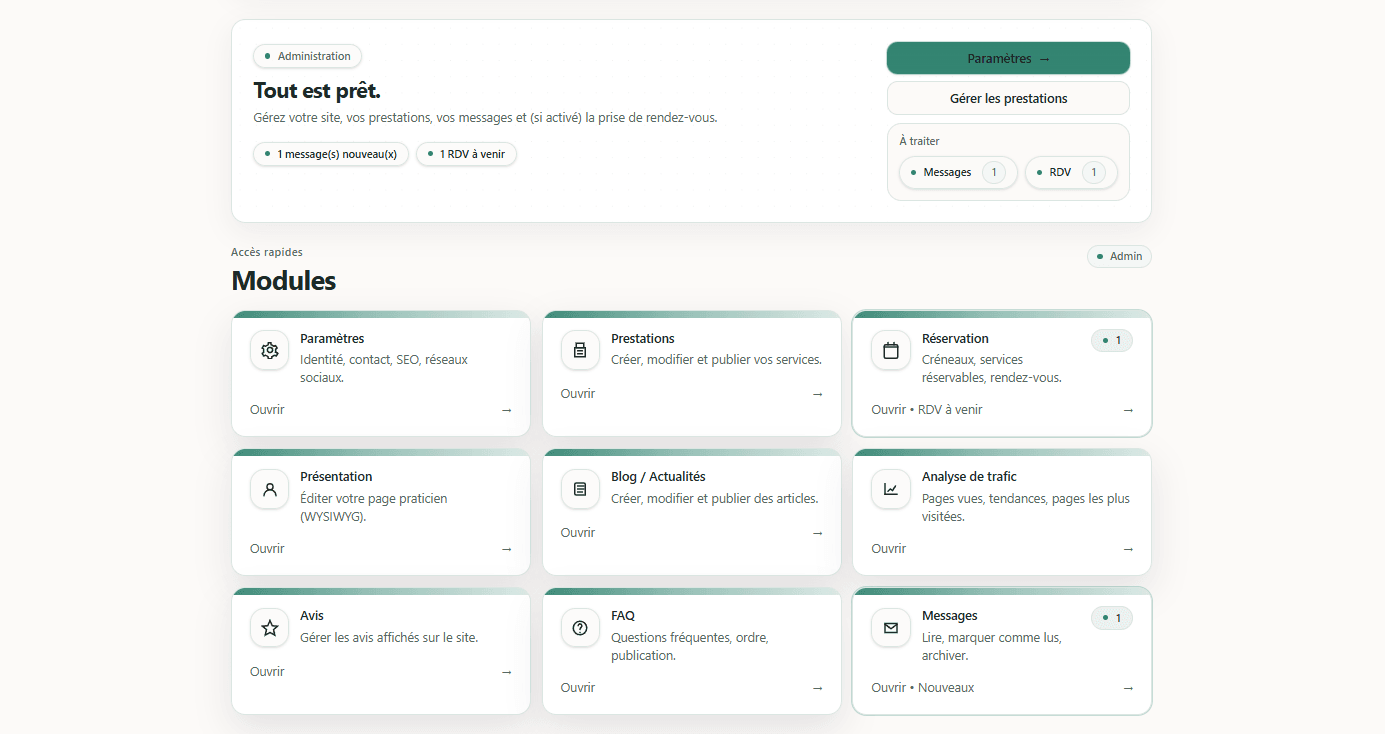Click the RDV chip showing 1 pending
The image size is (1385, 734).
tap(1071, 172)
